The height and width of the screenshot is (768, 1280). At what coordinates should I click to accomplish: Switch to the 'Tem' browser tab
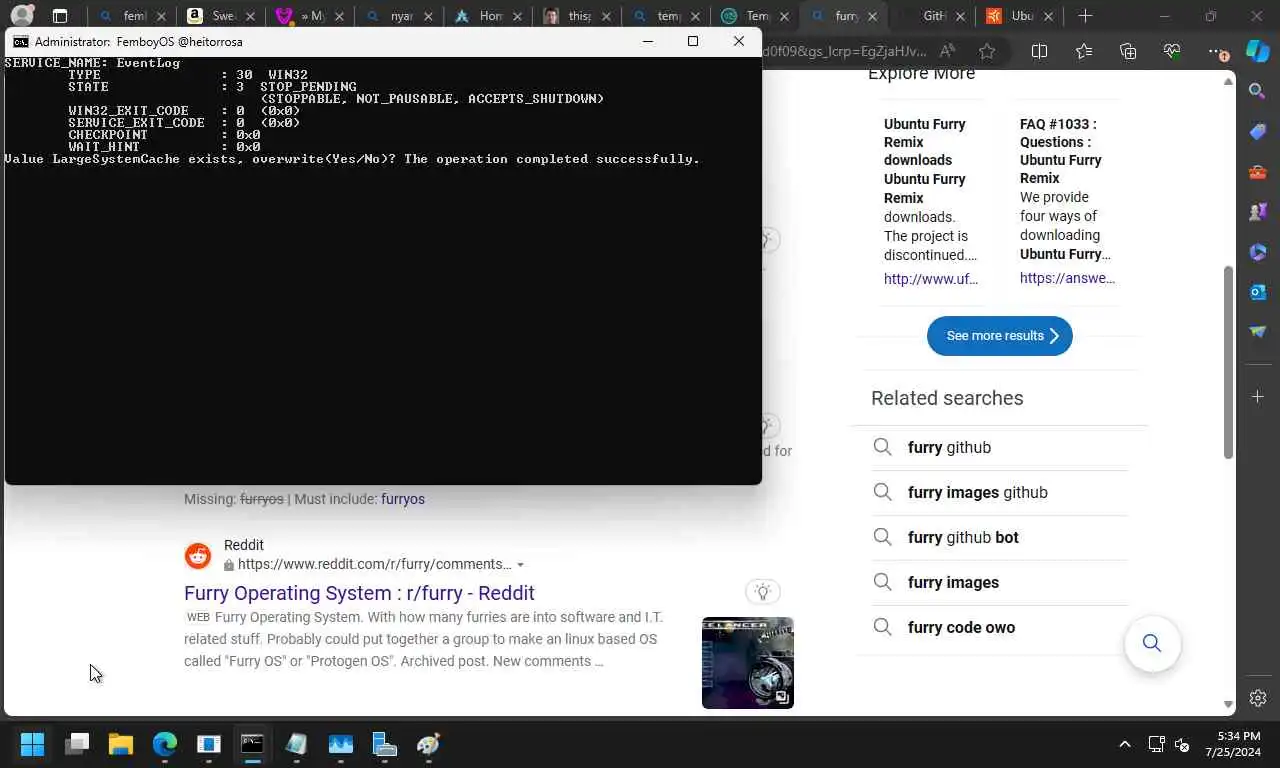[x=756, y=16]
